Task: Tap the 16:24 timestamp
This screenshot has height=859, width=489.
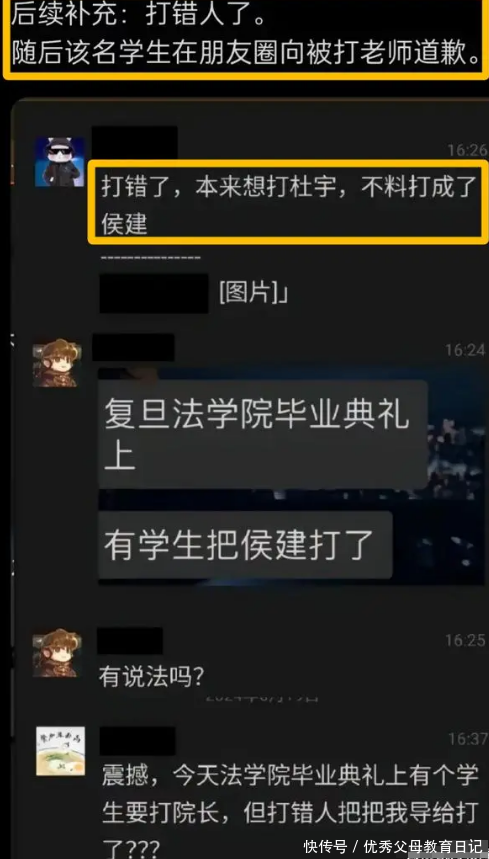Action: (x=465, y=350)
